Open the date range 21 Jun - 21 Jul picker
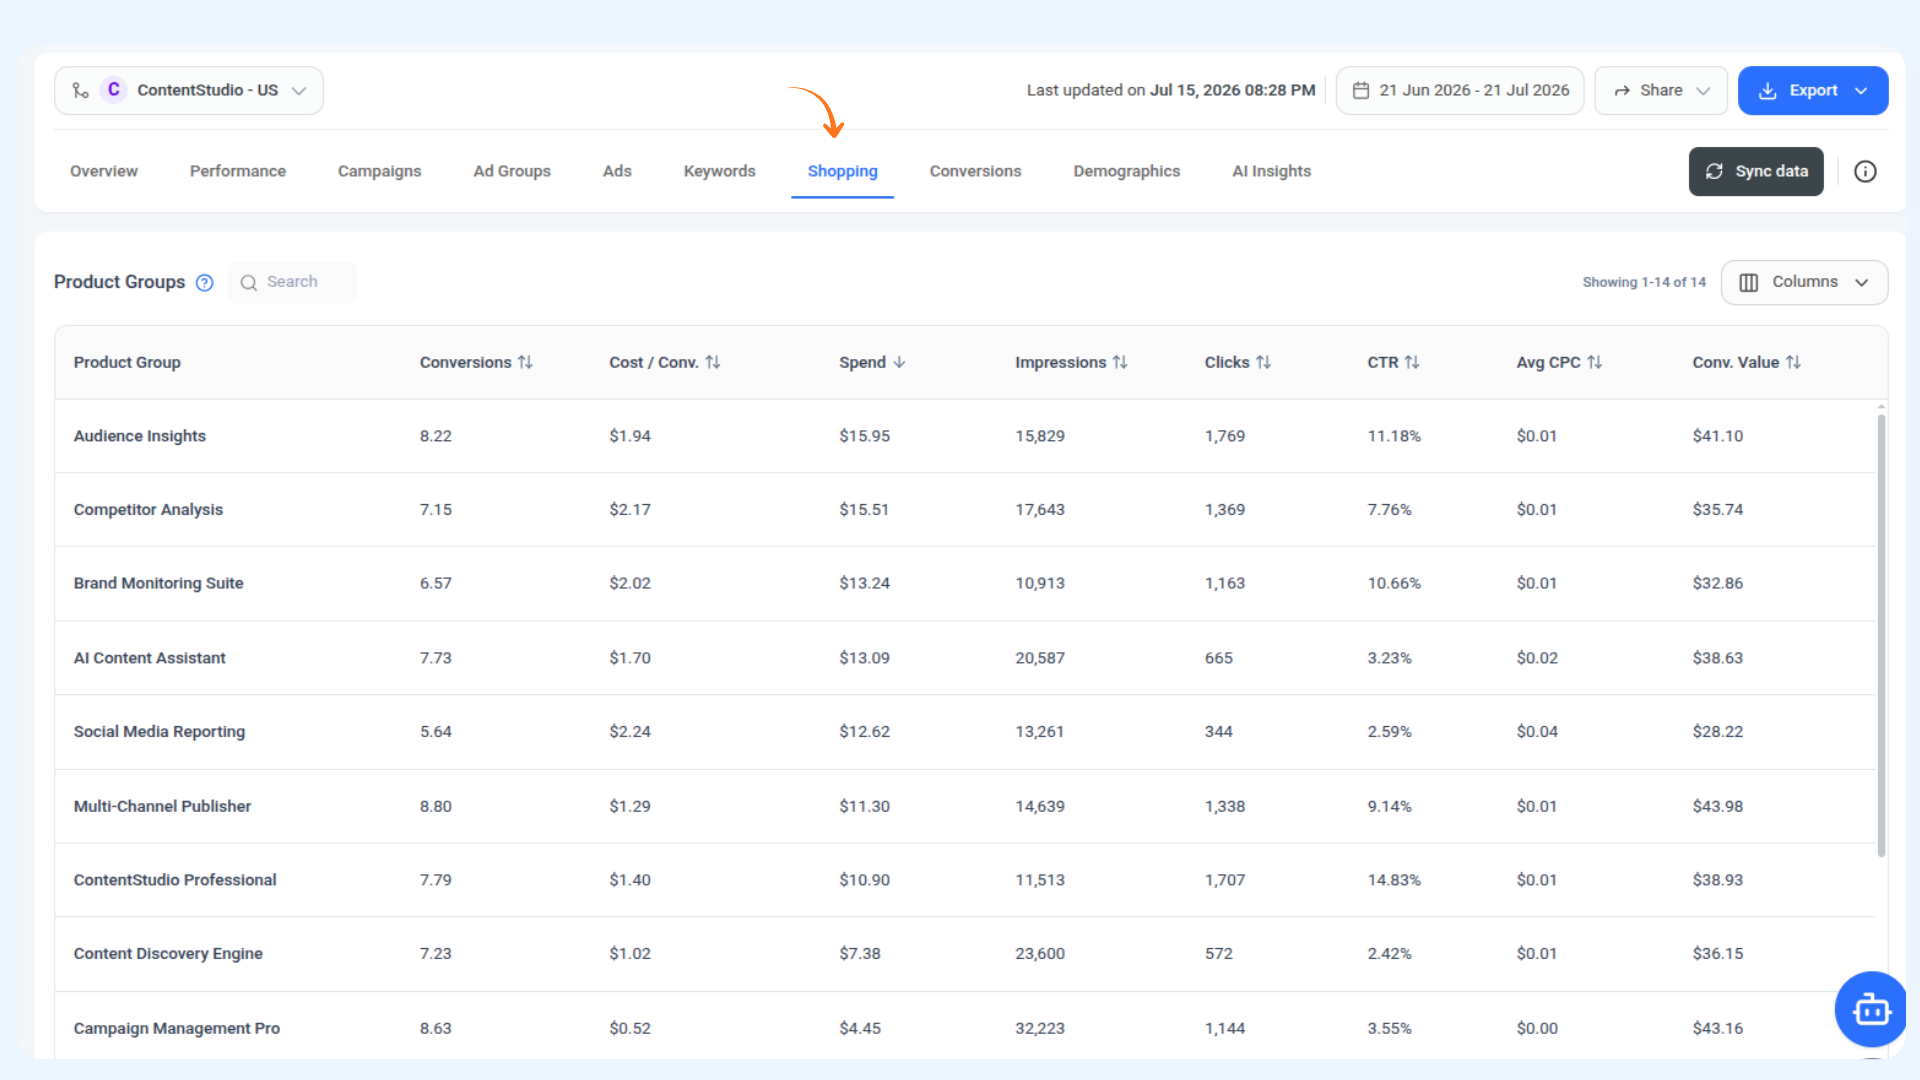 [x=1460, y=90]
